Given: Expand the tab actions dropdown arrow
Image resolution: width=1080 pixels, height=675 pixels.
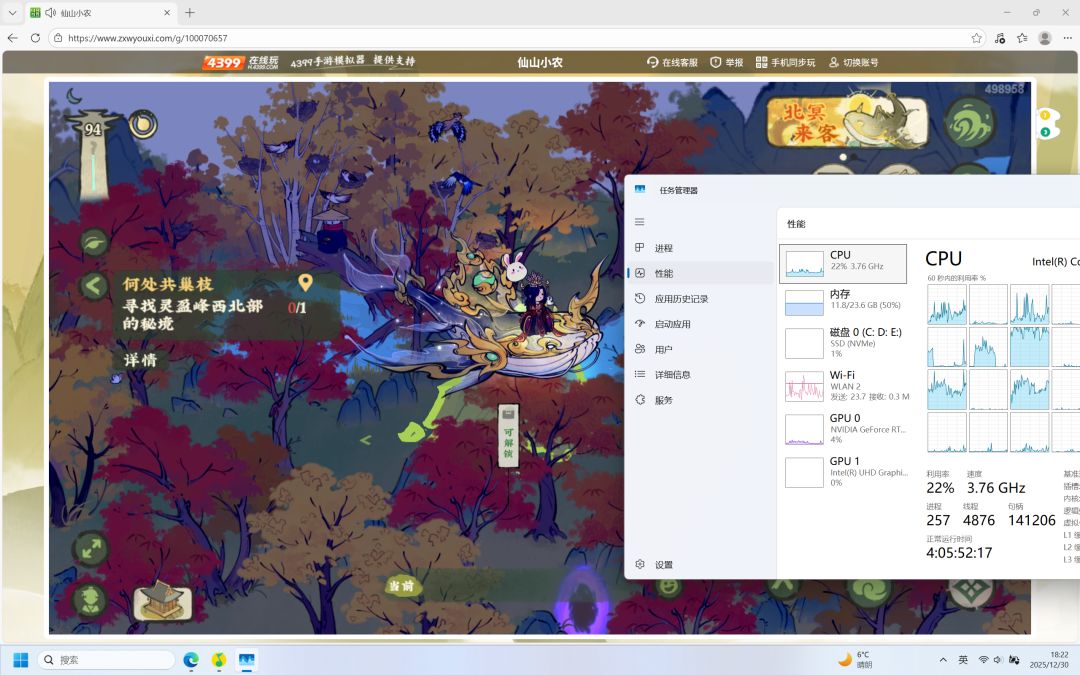Looking at the screenshot, I should (x=12, y=12).
